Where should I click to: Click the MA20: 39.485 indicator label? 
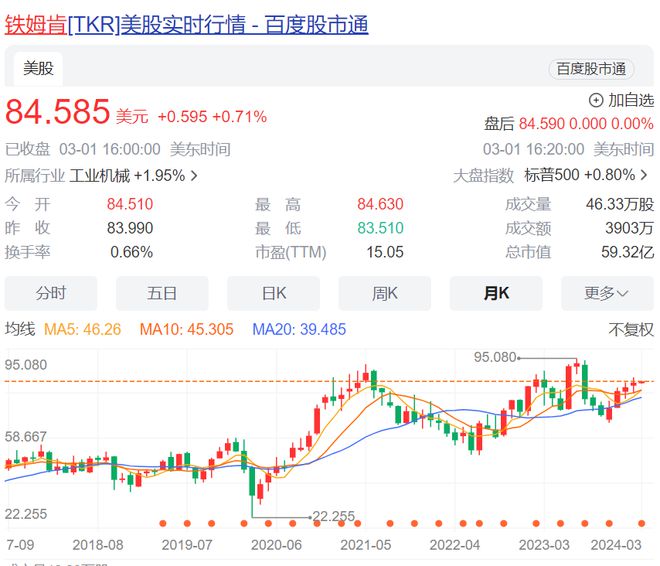(299, 329)
